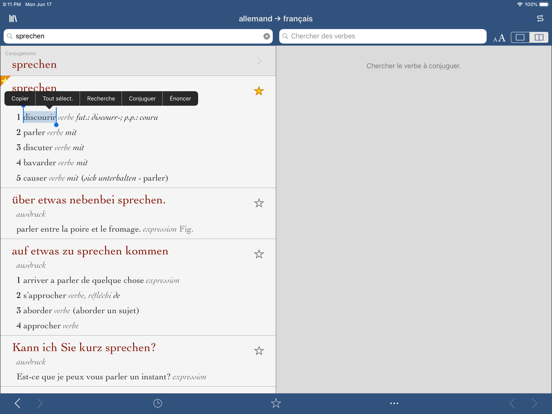Choose Recherche in context menu
The image size is (552, 414).
[x=101, y=99]
